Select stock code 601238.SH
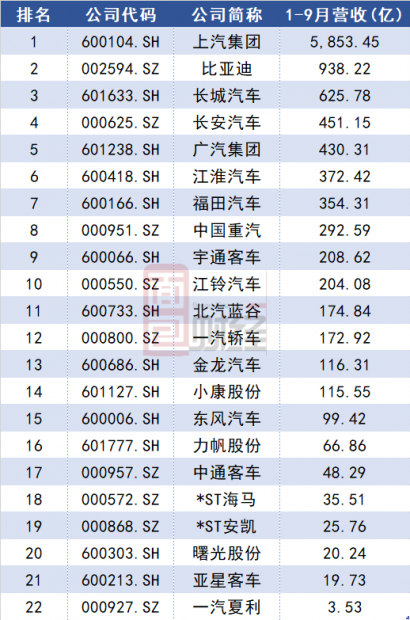Screen dimensions: 410x620 [x=120, y=149]
